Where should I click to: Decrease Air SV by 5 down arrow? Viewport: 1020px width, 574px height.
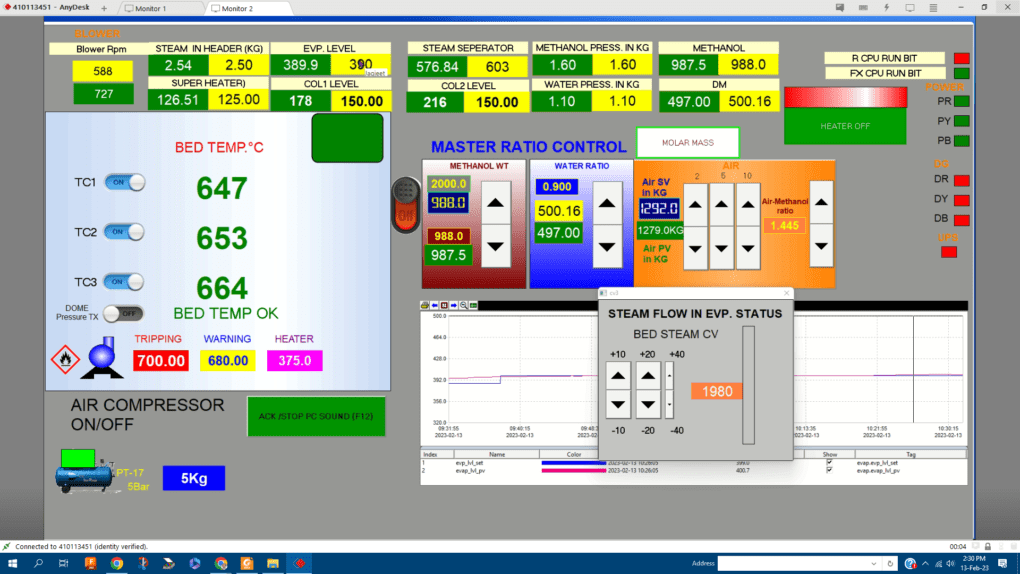pos(721,248)
